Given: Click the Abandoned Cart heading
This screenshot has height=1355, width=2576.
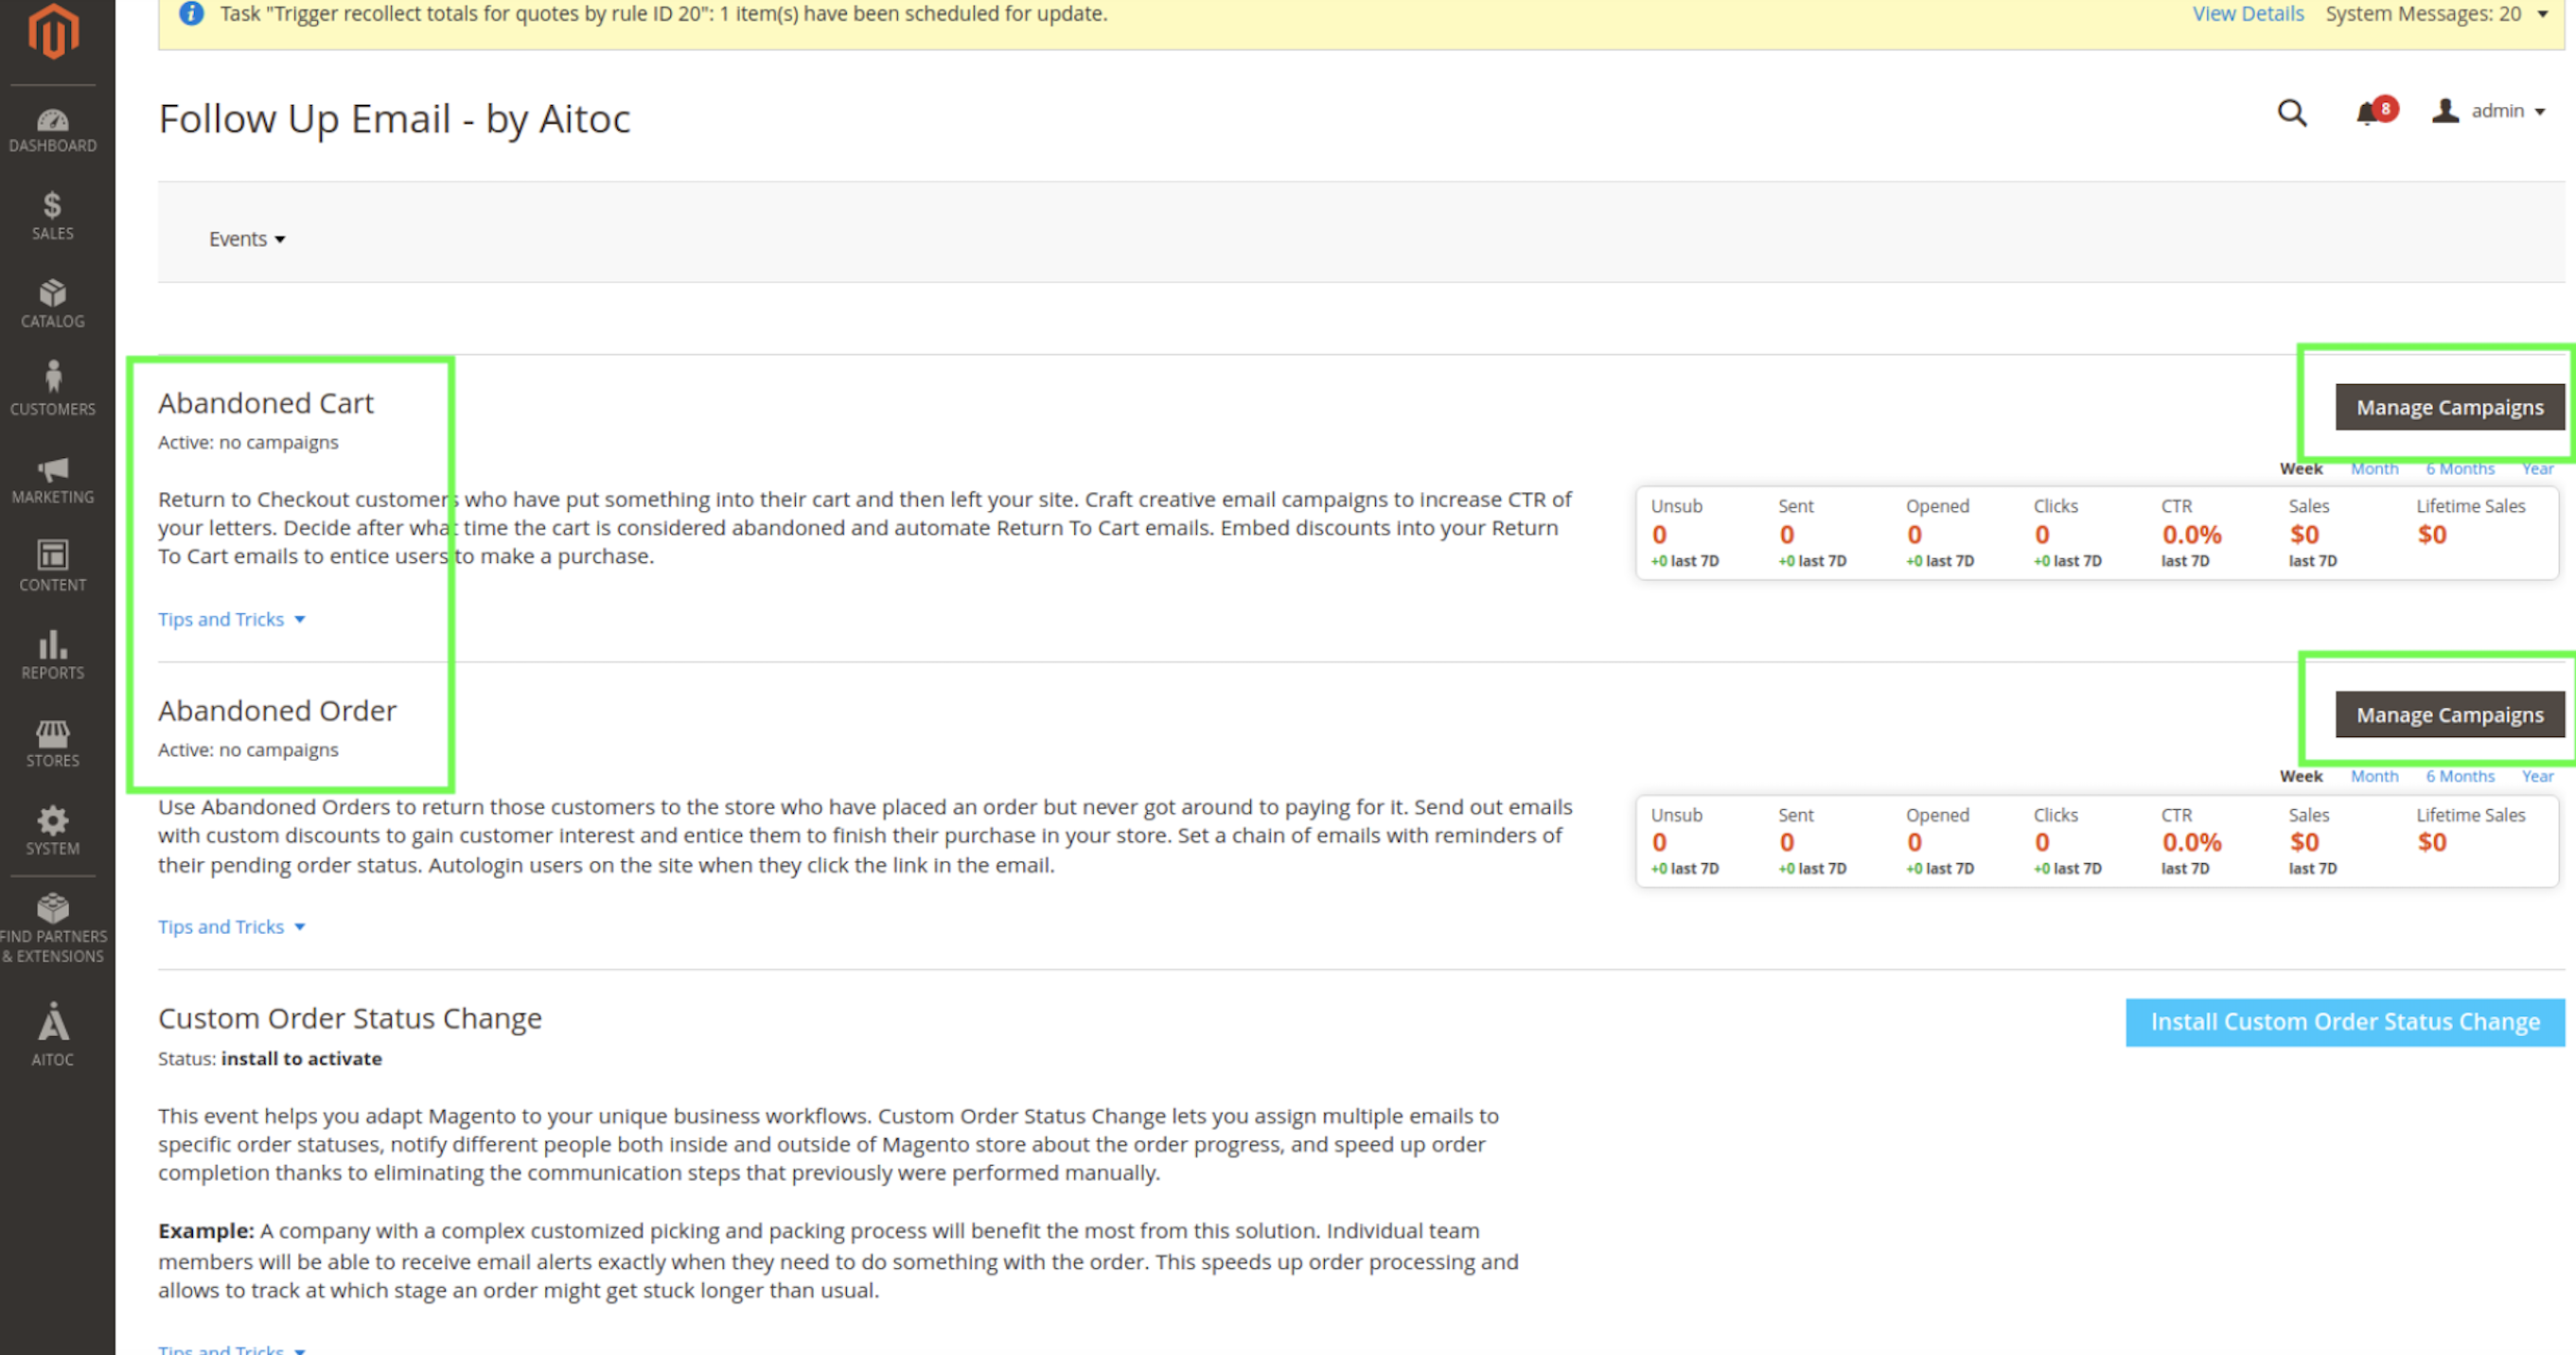Looking at the screenshot, I should [265, 403].
